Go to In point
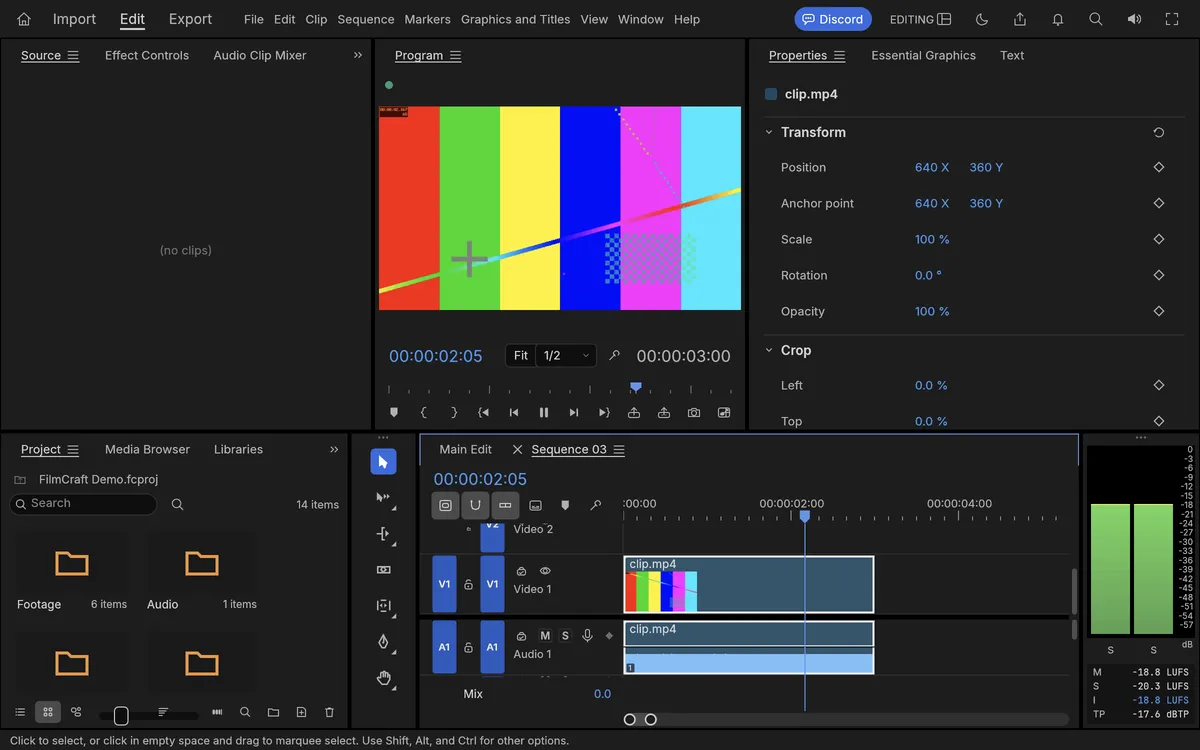Screen dimensions: 1200x750 484,412
